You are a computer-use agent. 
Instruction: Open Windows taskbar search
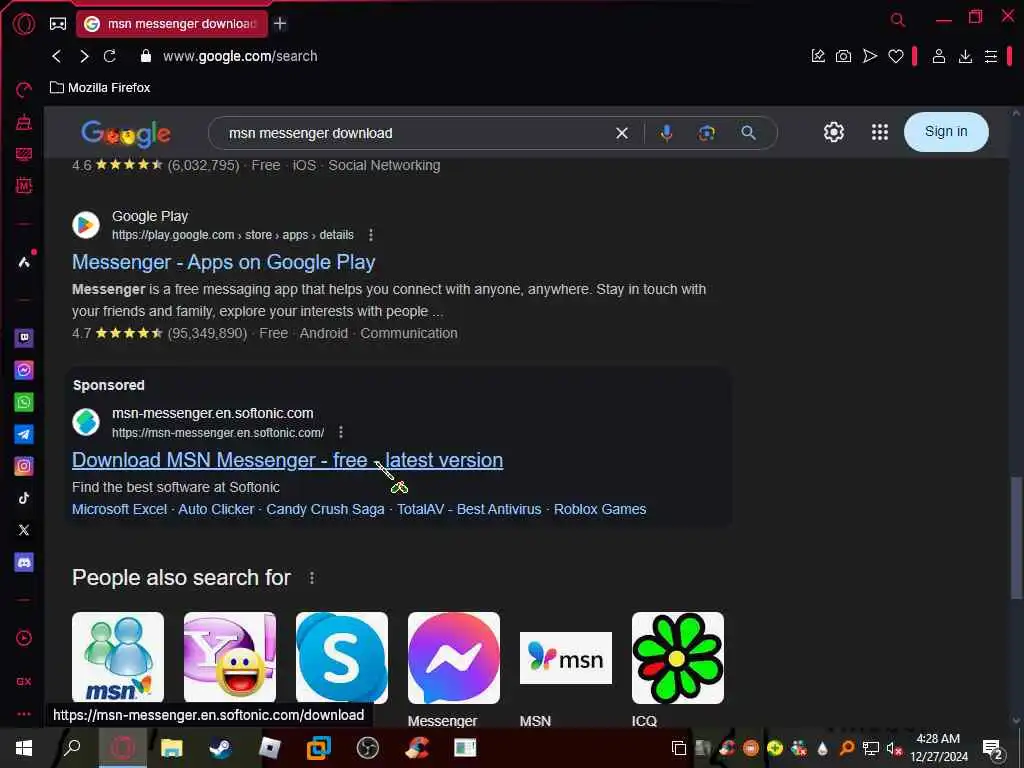coord(71,748)
